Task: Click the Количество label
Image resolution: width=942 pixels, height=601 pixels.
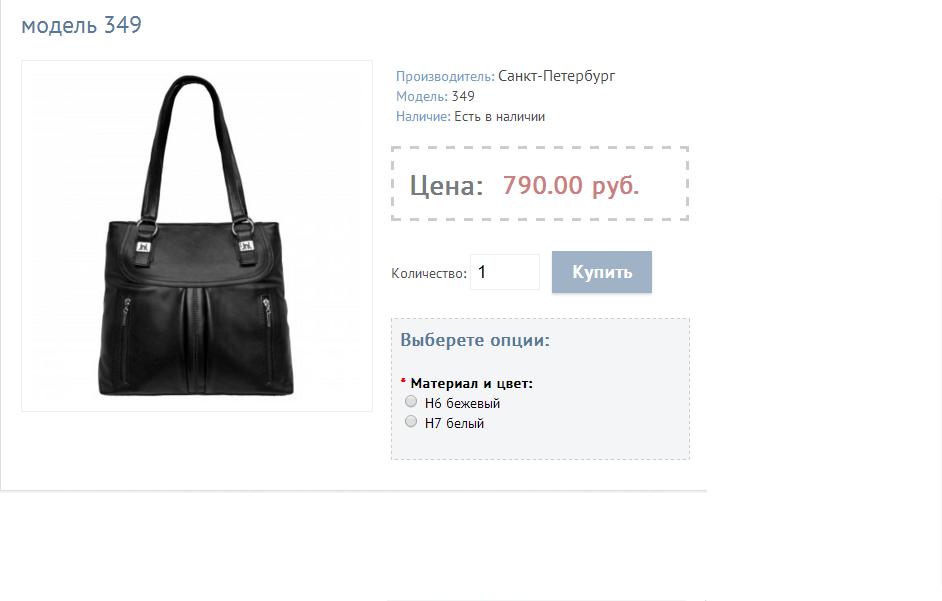Action: pyautogui.click(x=429, y=273)
